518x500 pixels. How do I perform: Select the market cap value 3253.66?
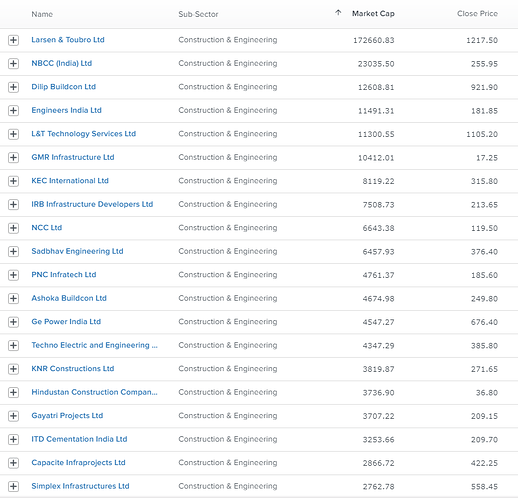(x=378, y=440)
